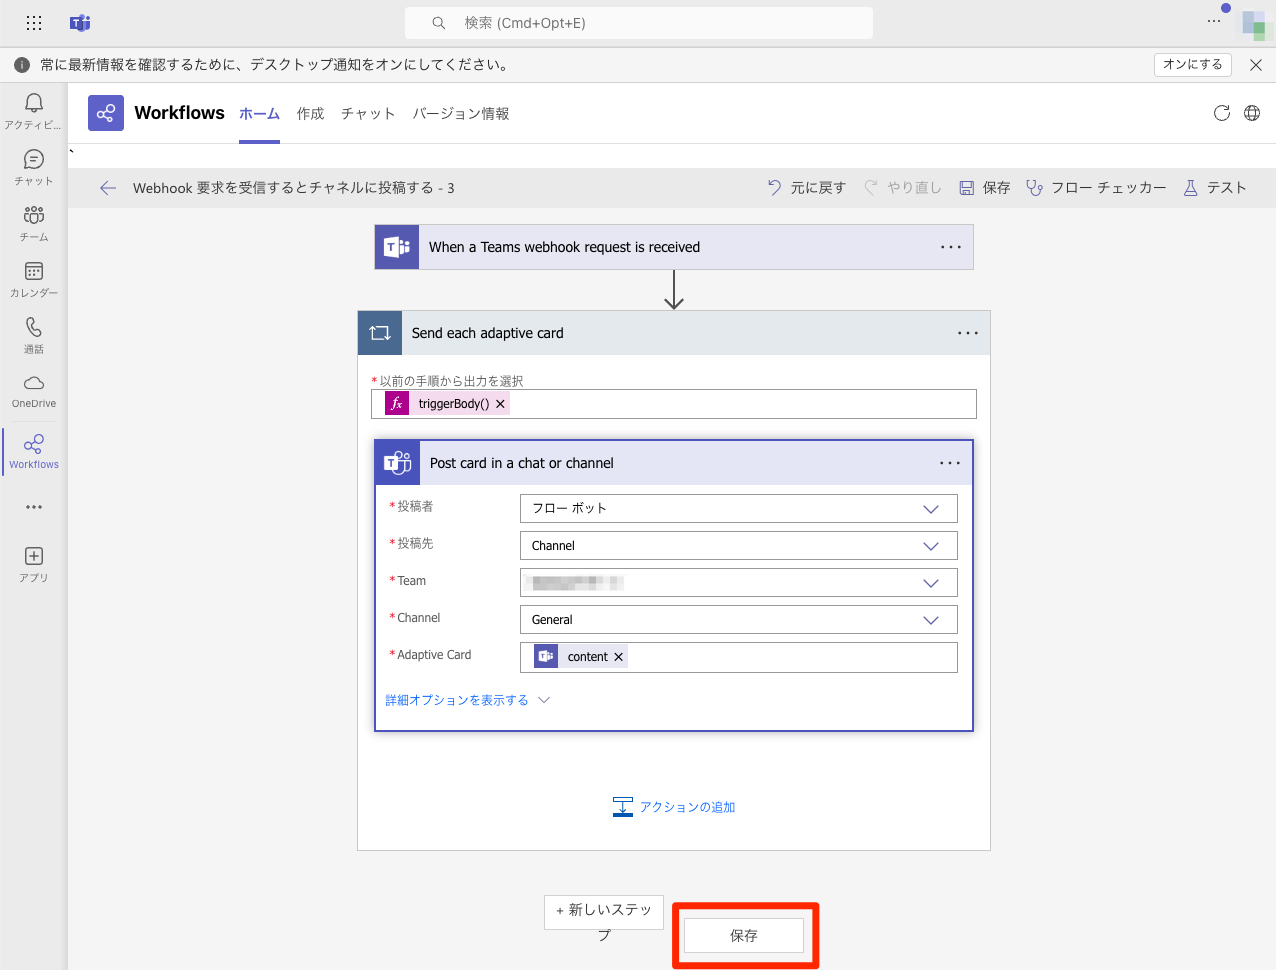Open フロー チェッカー

pos(1096,188)
